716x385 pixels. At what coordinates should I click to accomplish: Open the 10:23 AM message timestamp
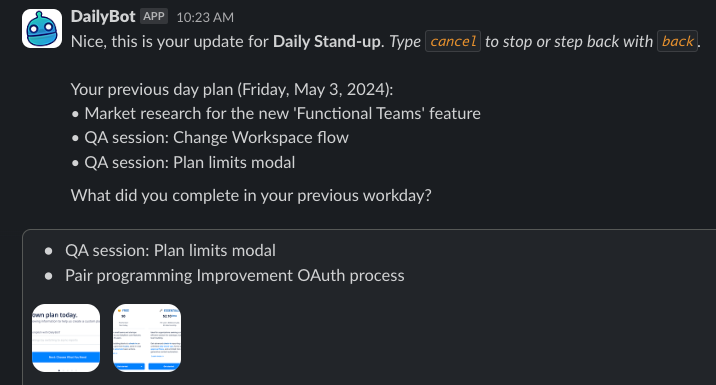coord(205,17)
